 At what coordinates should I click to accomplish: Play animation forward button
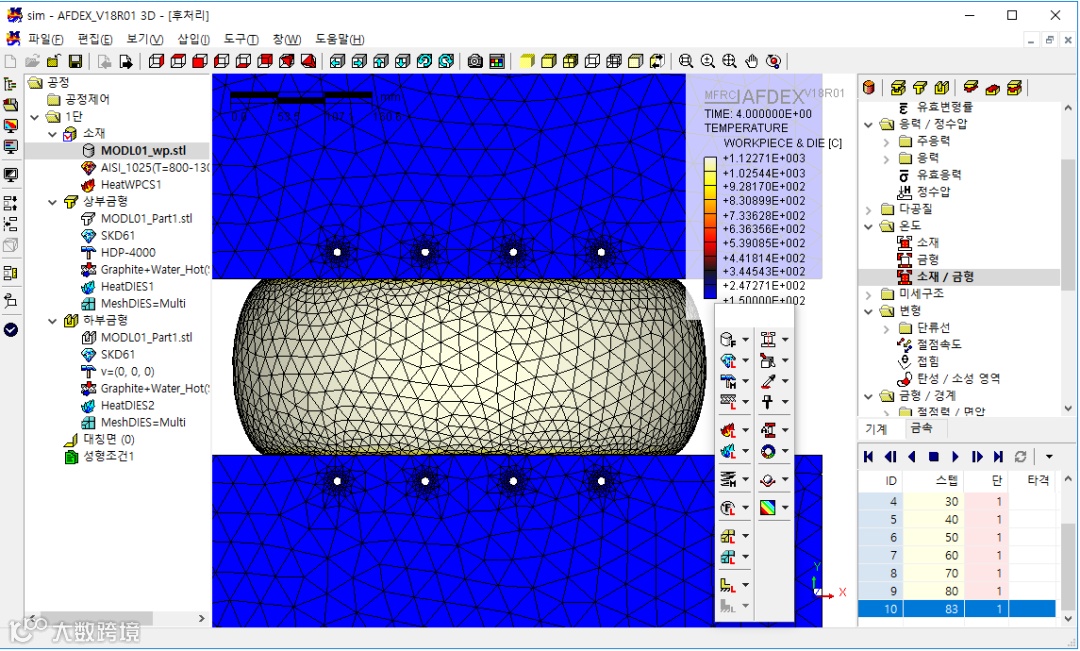(x=955, y=457)
